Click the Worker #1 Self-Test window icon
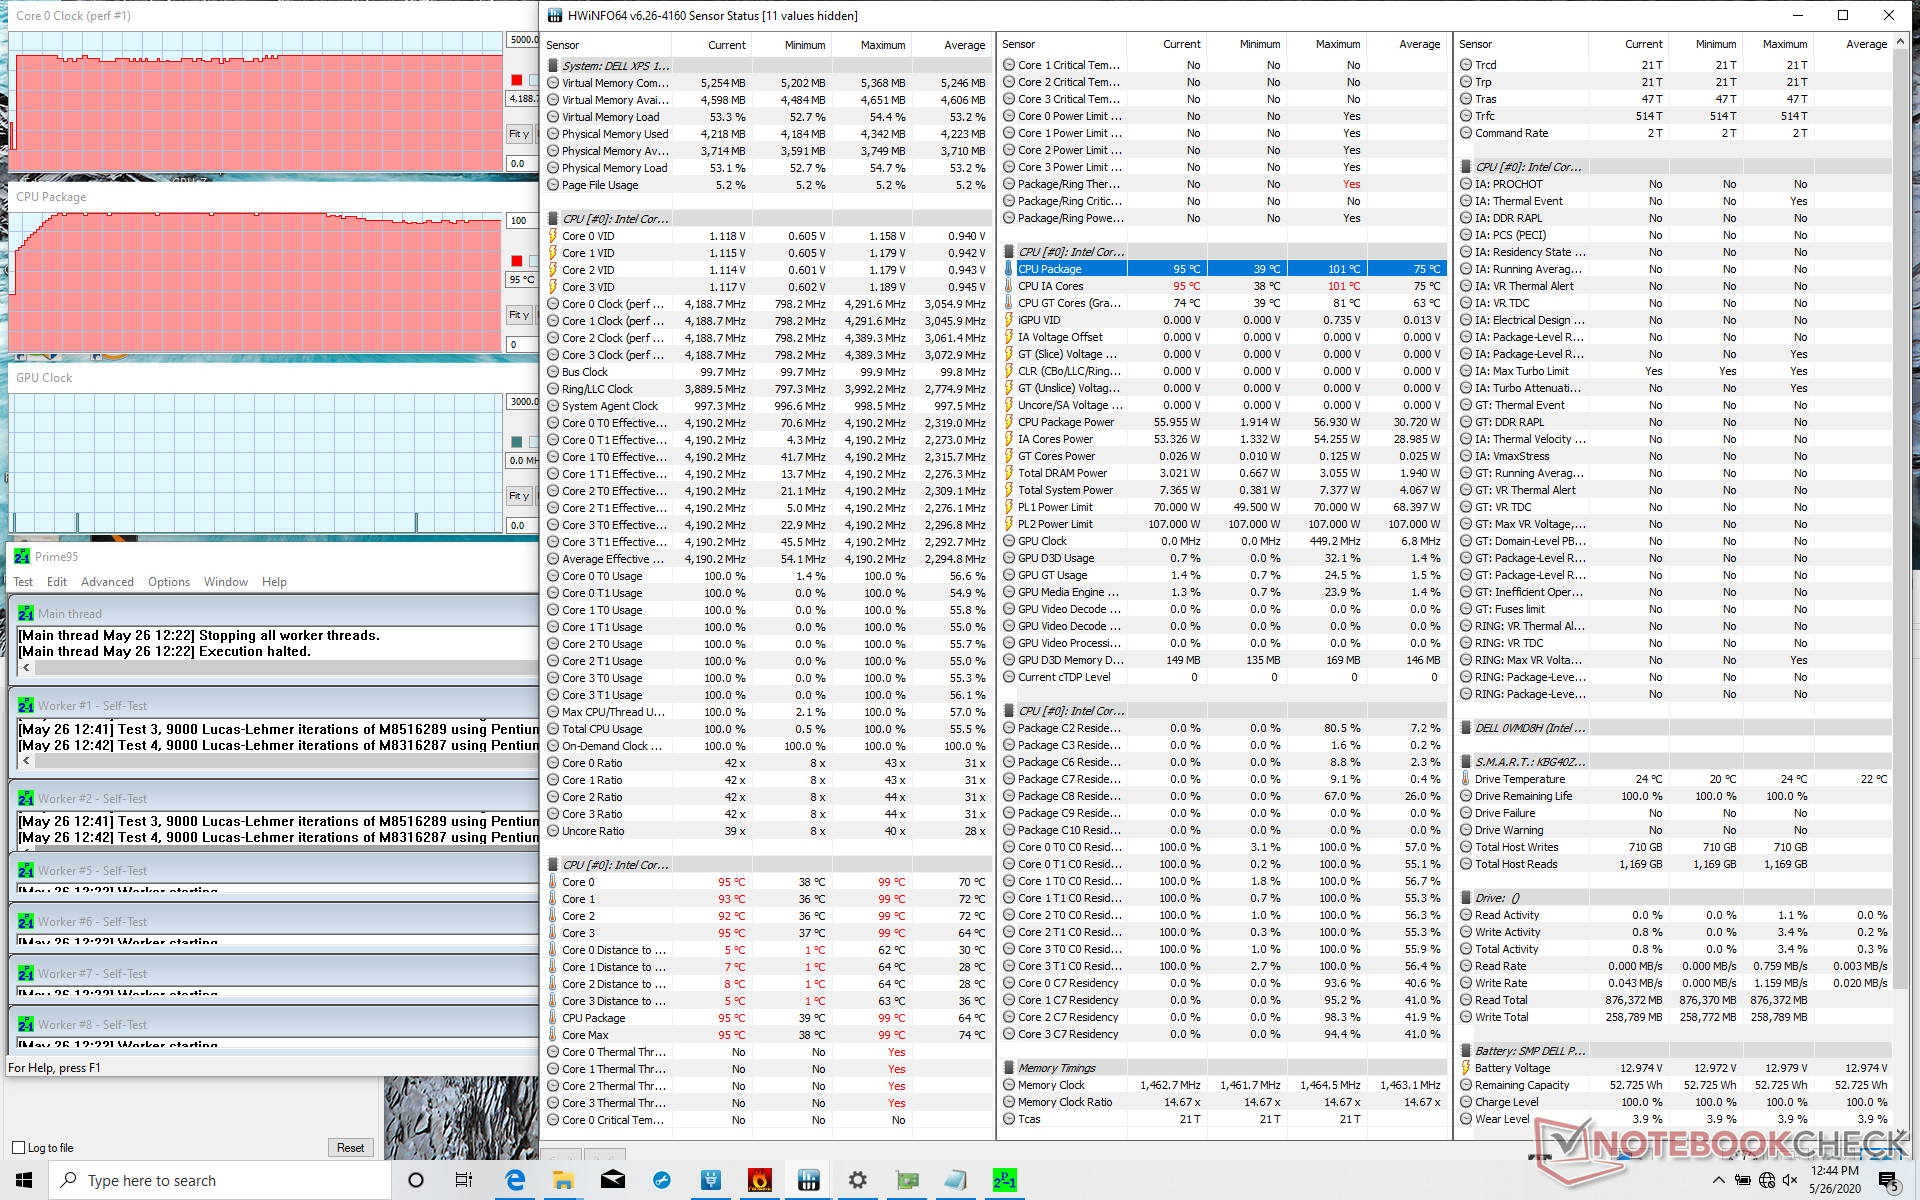 26,705
